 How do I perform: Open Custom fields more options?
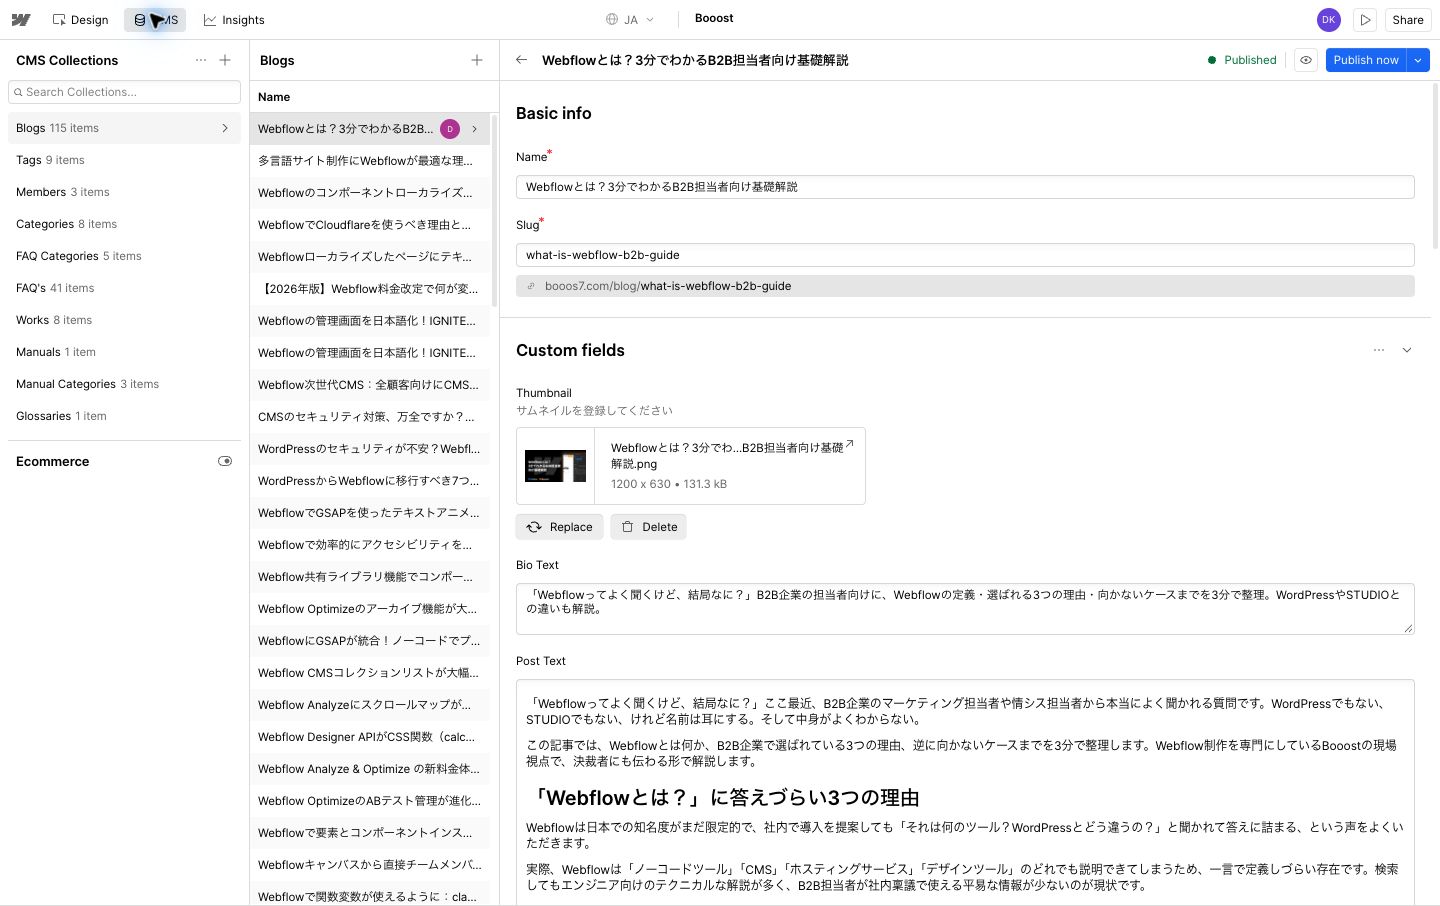(x=1379, y=350)
